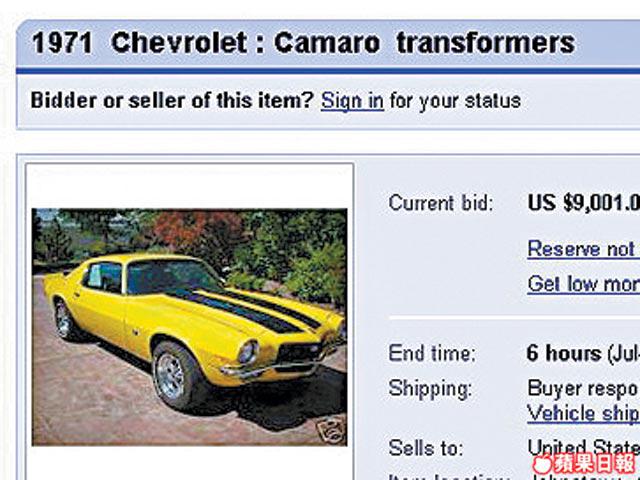This screenshot has height=480, width=640.
Task: Select the listing title 1971 Chevrolet Camaro transformers
Action: coord(303,43)
